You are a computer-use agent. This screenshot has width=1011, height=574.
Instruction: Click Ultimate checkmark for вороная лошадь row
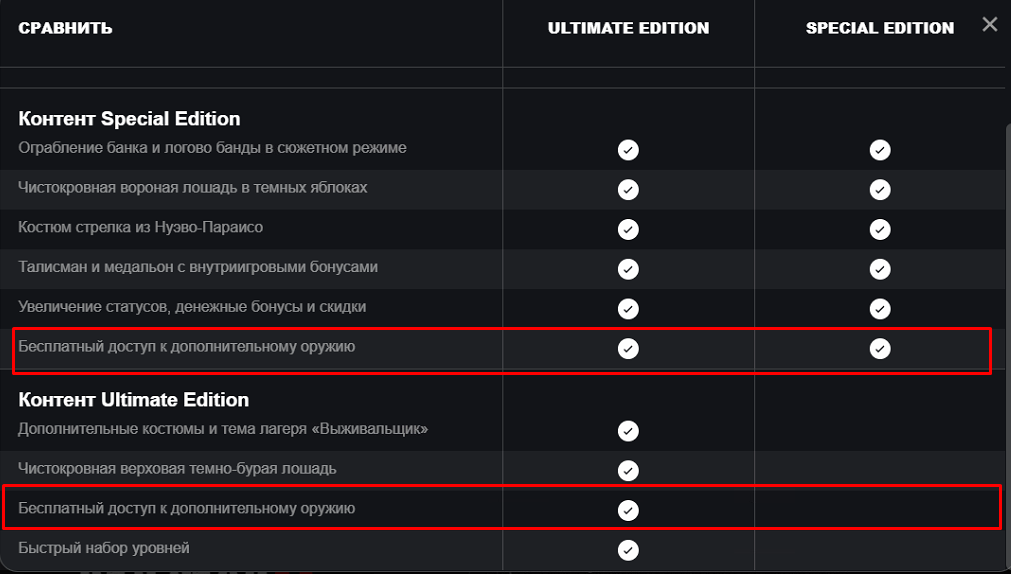pyautogui.click(x=628, y=189)
